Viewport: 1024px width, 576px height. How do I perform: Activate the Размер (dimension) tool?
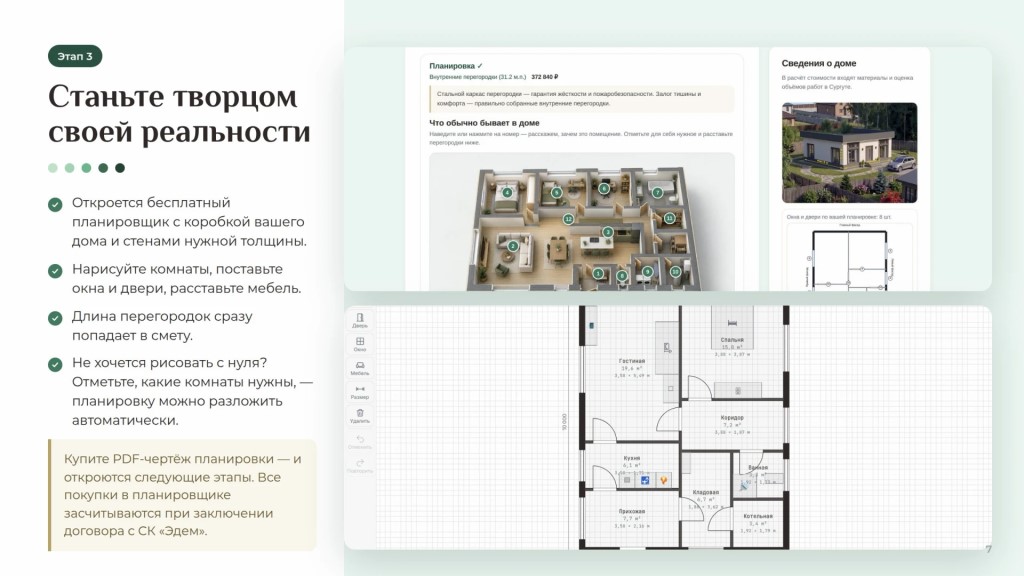click(x=360, y=391)
